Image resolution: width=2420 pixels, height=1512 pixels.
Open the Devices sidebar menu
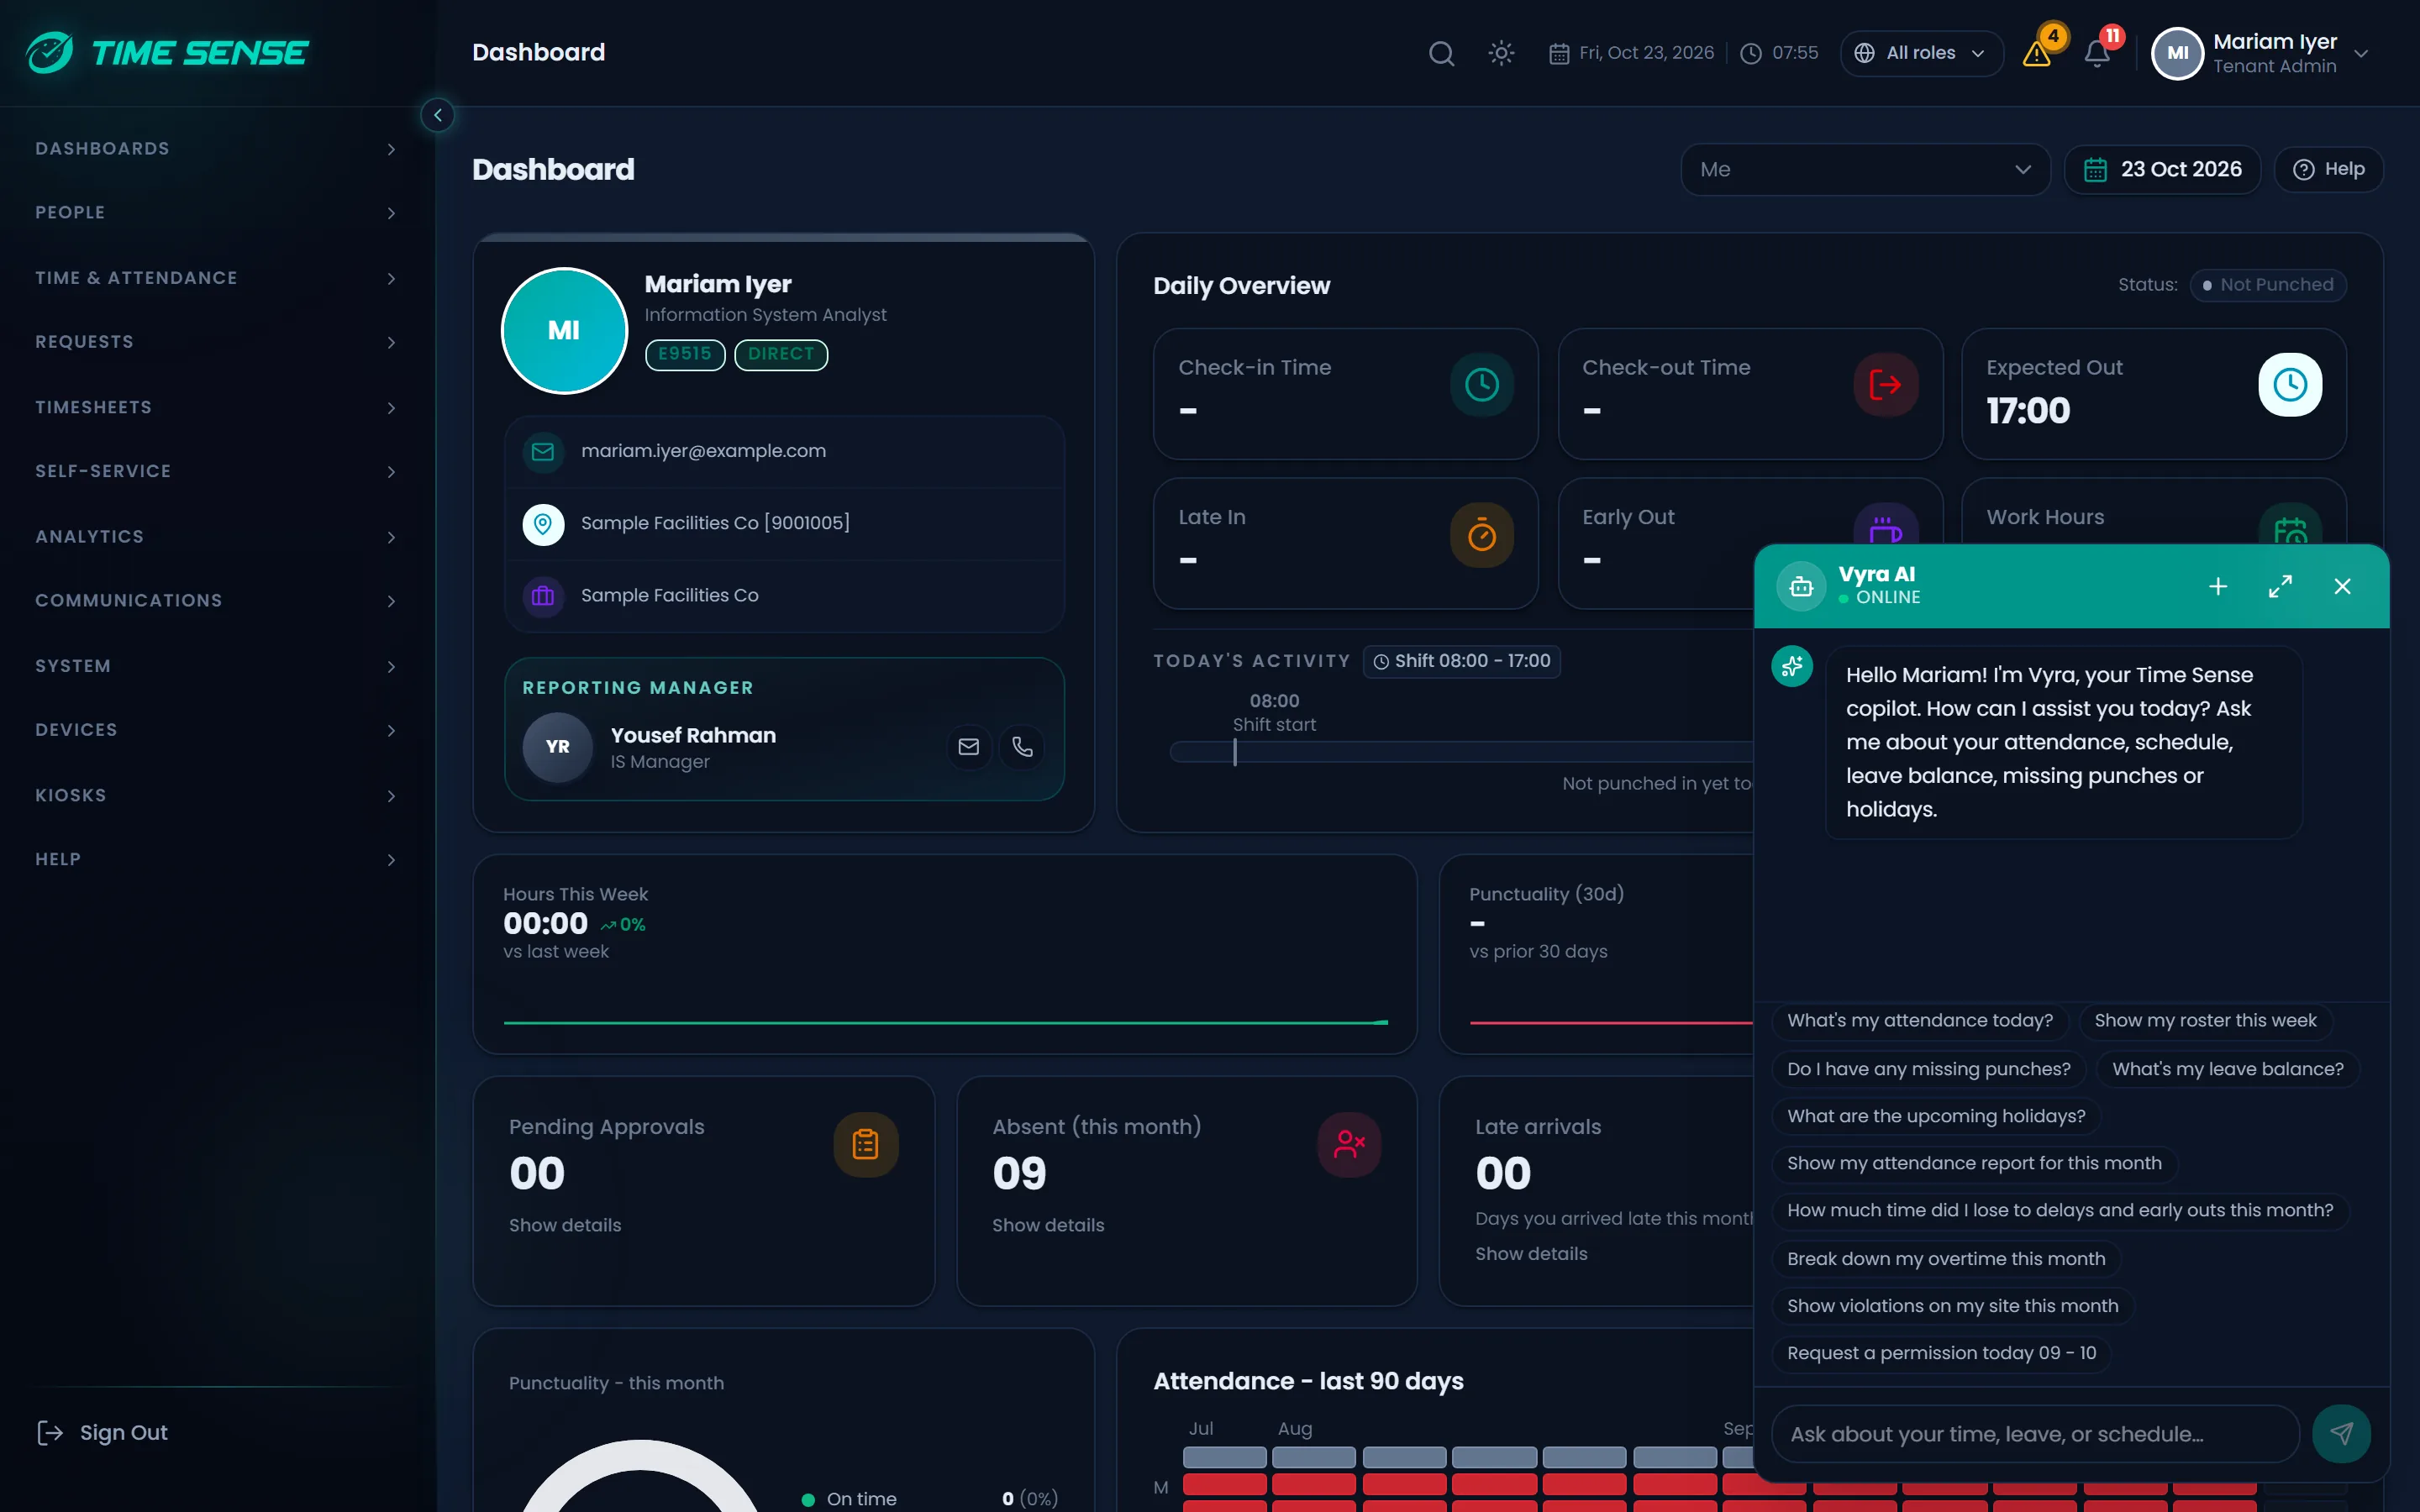tap(217, 730)
